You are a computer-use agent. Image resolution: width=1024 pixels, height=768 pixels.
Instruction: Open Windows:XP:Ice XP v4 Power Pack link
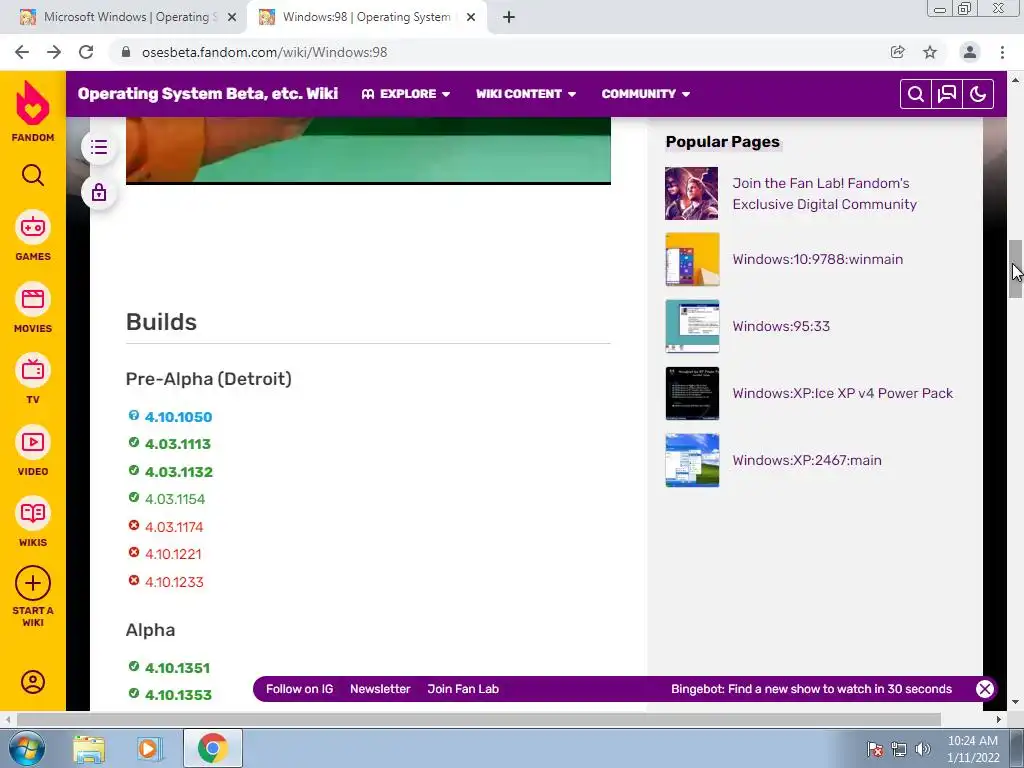[842, 393]
